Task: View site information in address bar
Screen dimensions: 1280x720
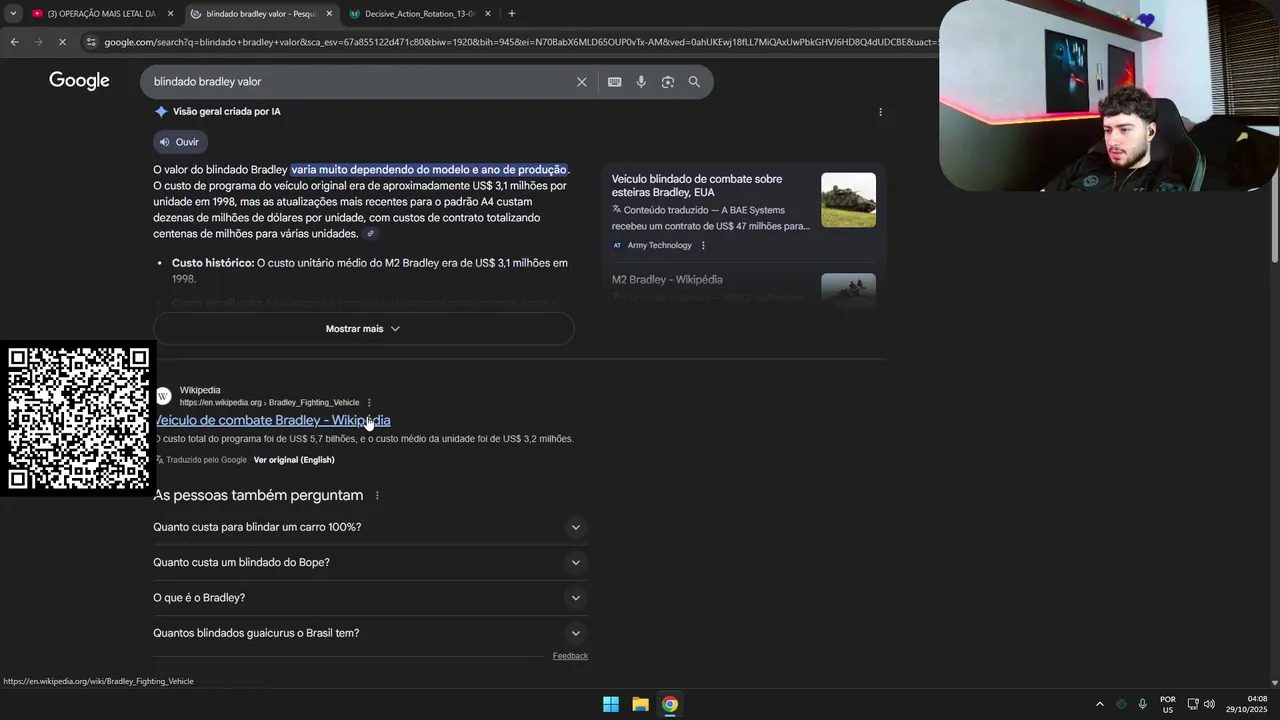Action: [x=91, y=42]
